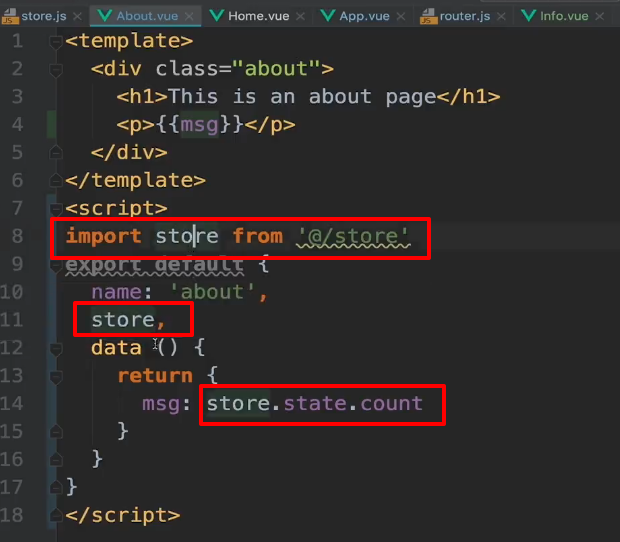Collapse the template block at line 1
The height and width of the screenshot is (542, 620).
pos(56,42)
